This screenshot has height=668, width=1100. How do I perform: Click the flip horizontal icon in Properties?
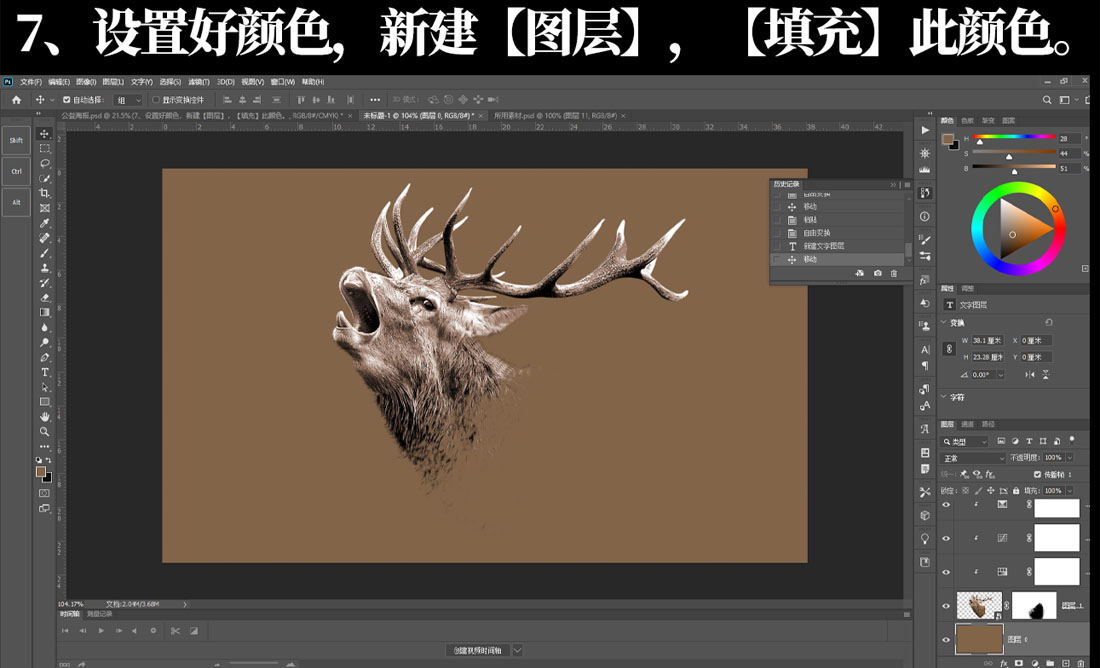pos(1030,375)
